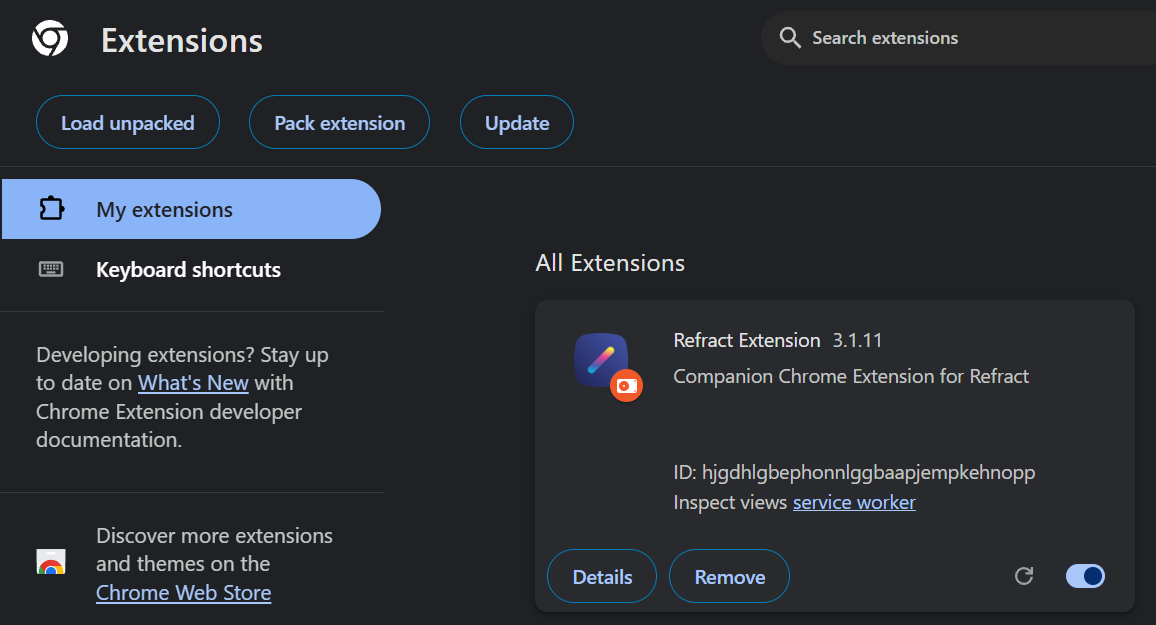This screenshot has height=625, width=1156.
Task: Open the What's New link
Action: (x=193, y=383)
